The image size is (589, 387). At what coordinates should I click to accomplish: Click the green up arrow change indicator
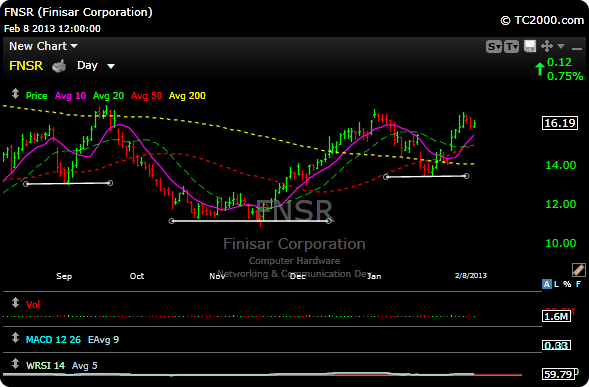click(x=539, y=69)
